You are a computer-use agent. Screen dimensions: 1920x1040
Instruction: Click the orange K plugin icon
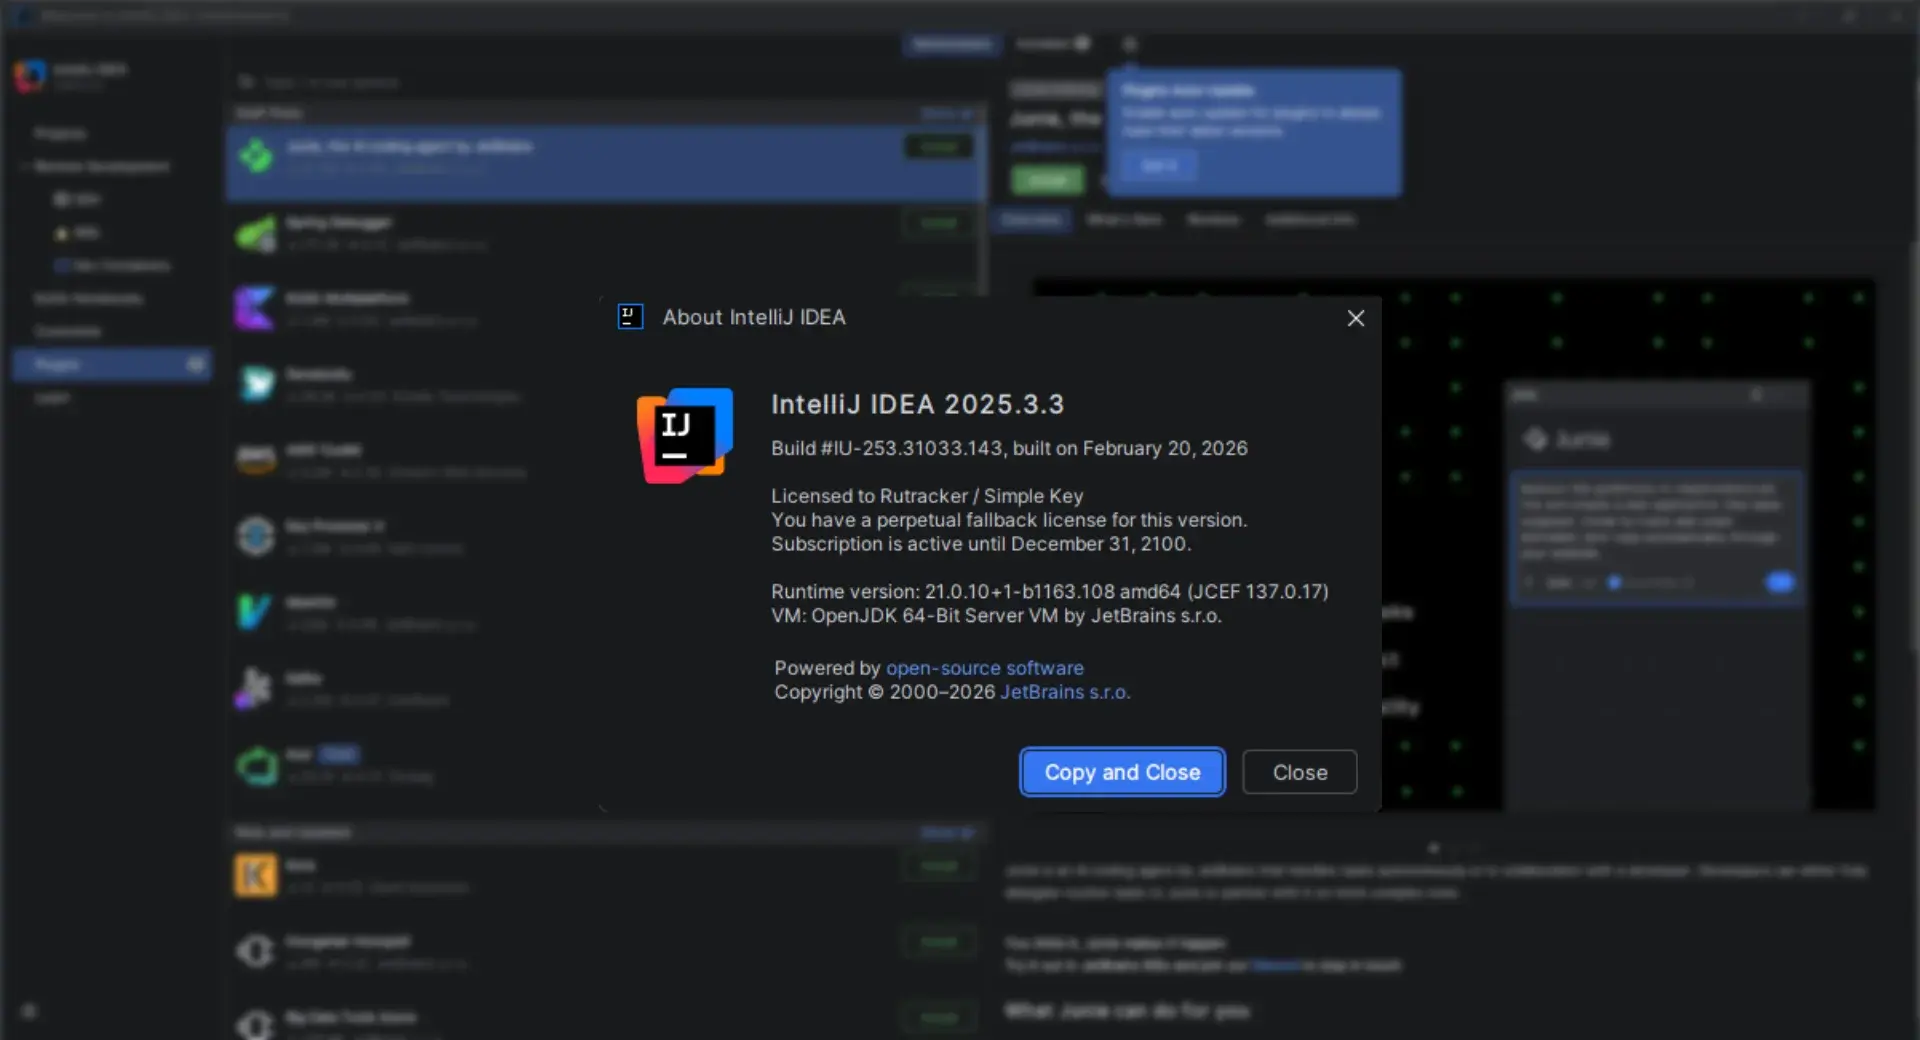(x=255, y=875)
